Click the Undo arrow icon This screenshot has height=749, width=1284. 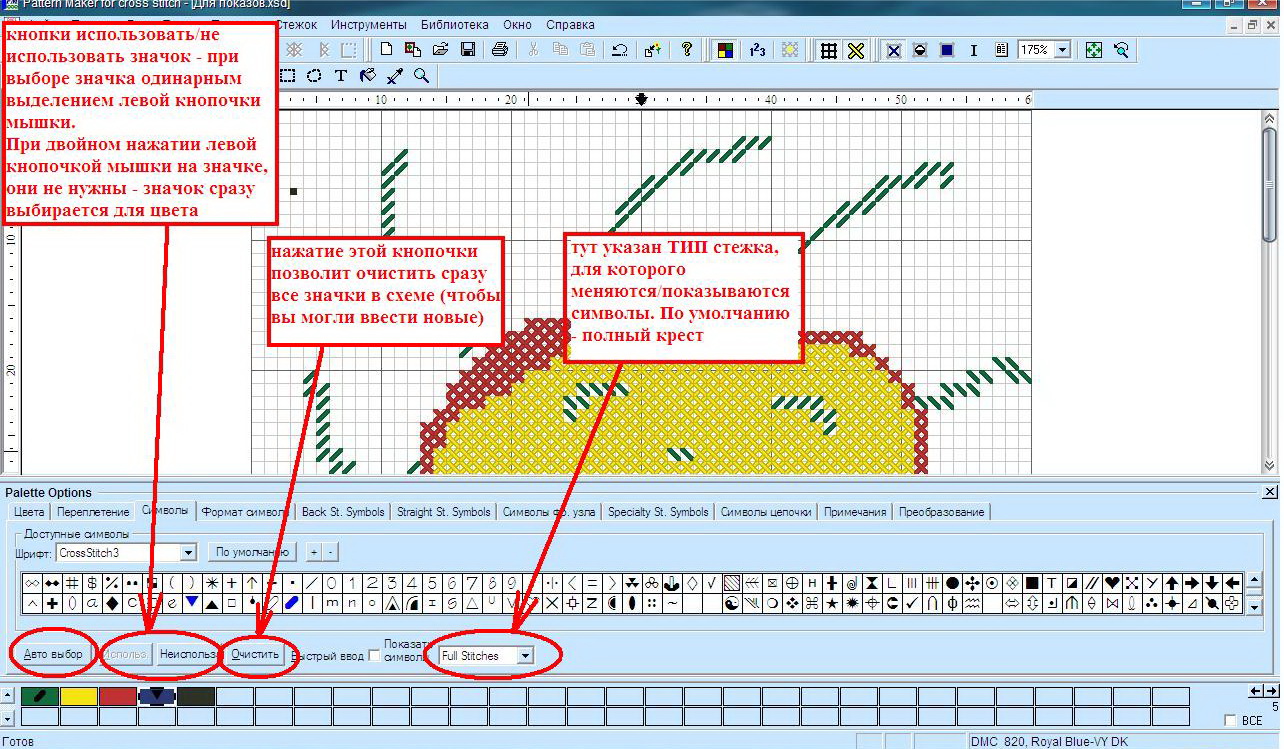pyautogui.click(x=620, y=50)
